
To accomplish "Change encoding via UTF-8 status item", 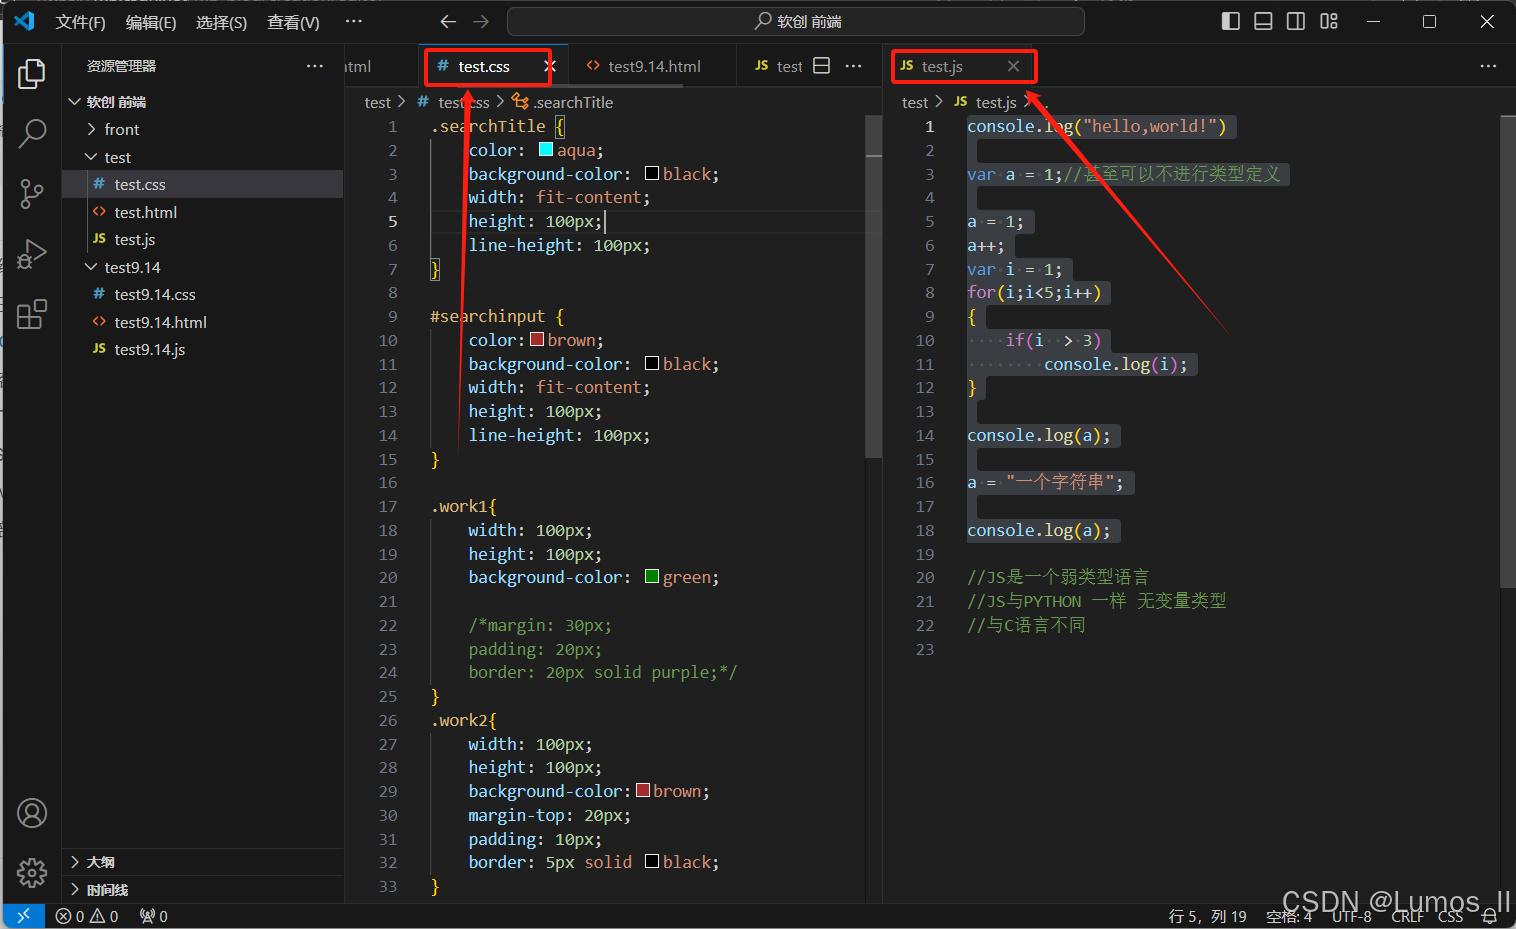I will pos(1352,916).
